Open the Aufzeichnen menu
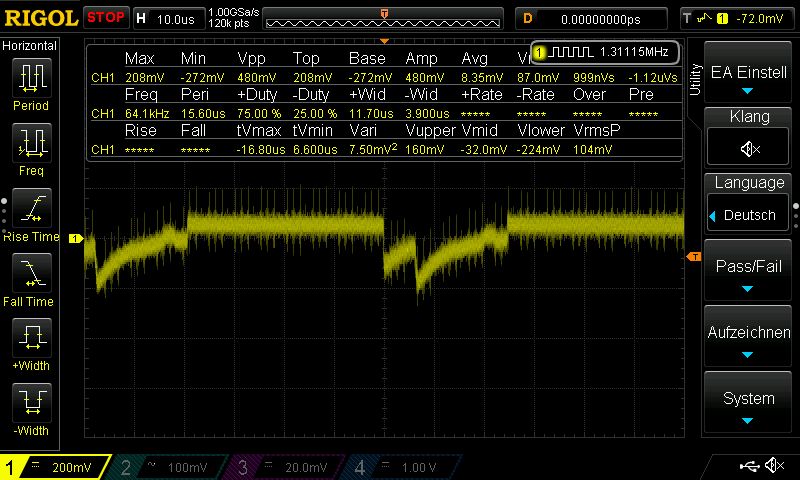Image resolution: width=800 pixels, height=480 pixels. 748,340
